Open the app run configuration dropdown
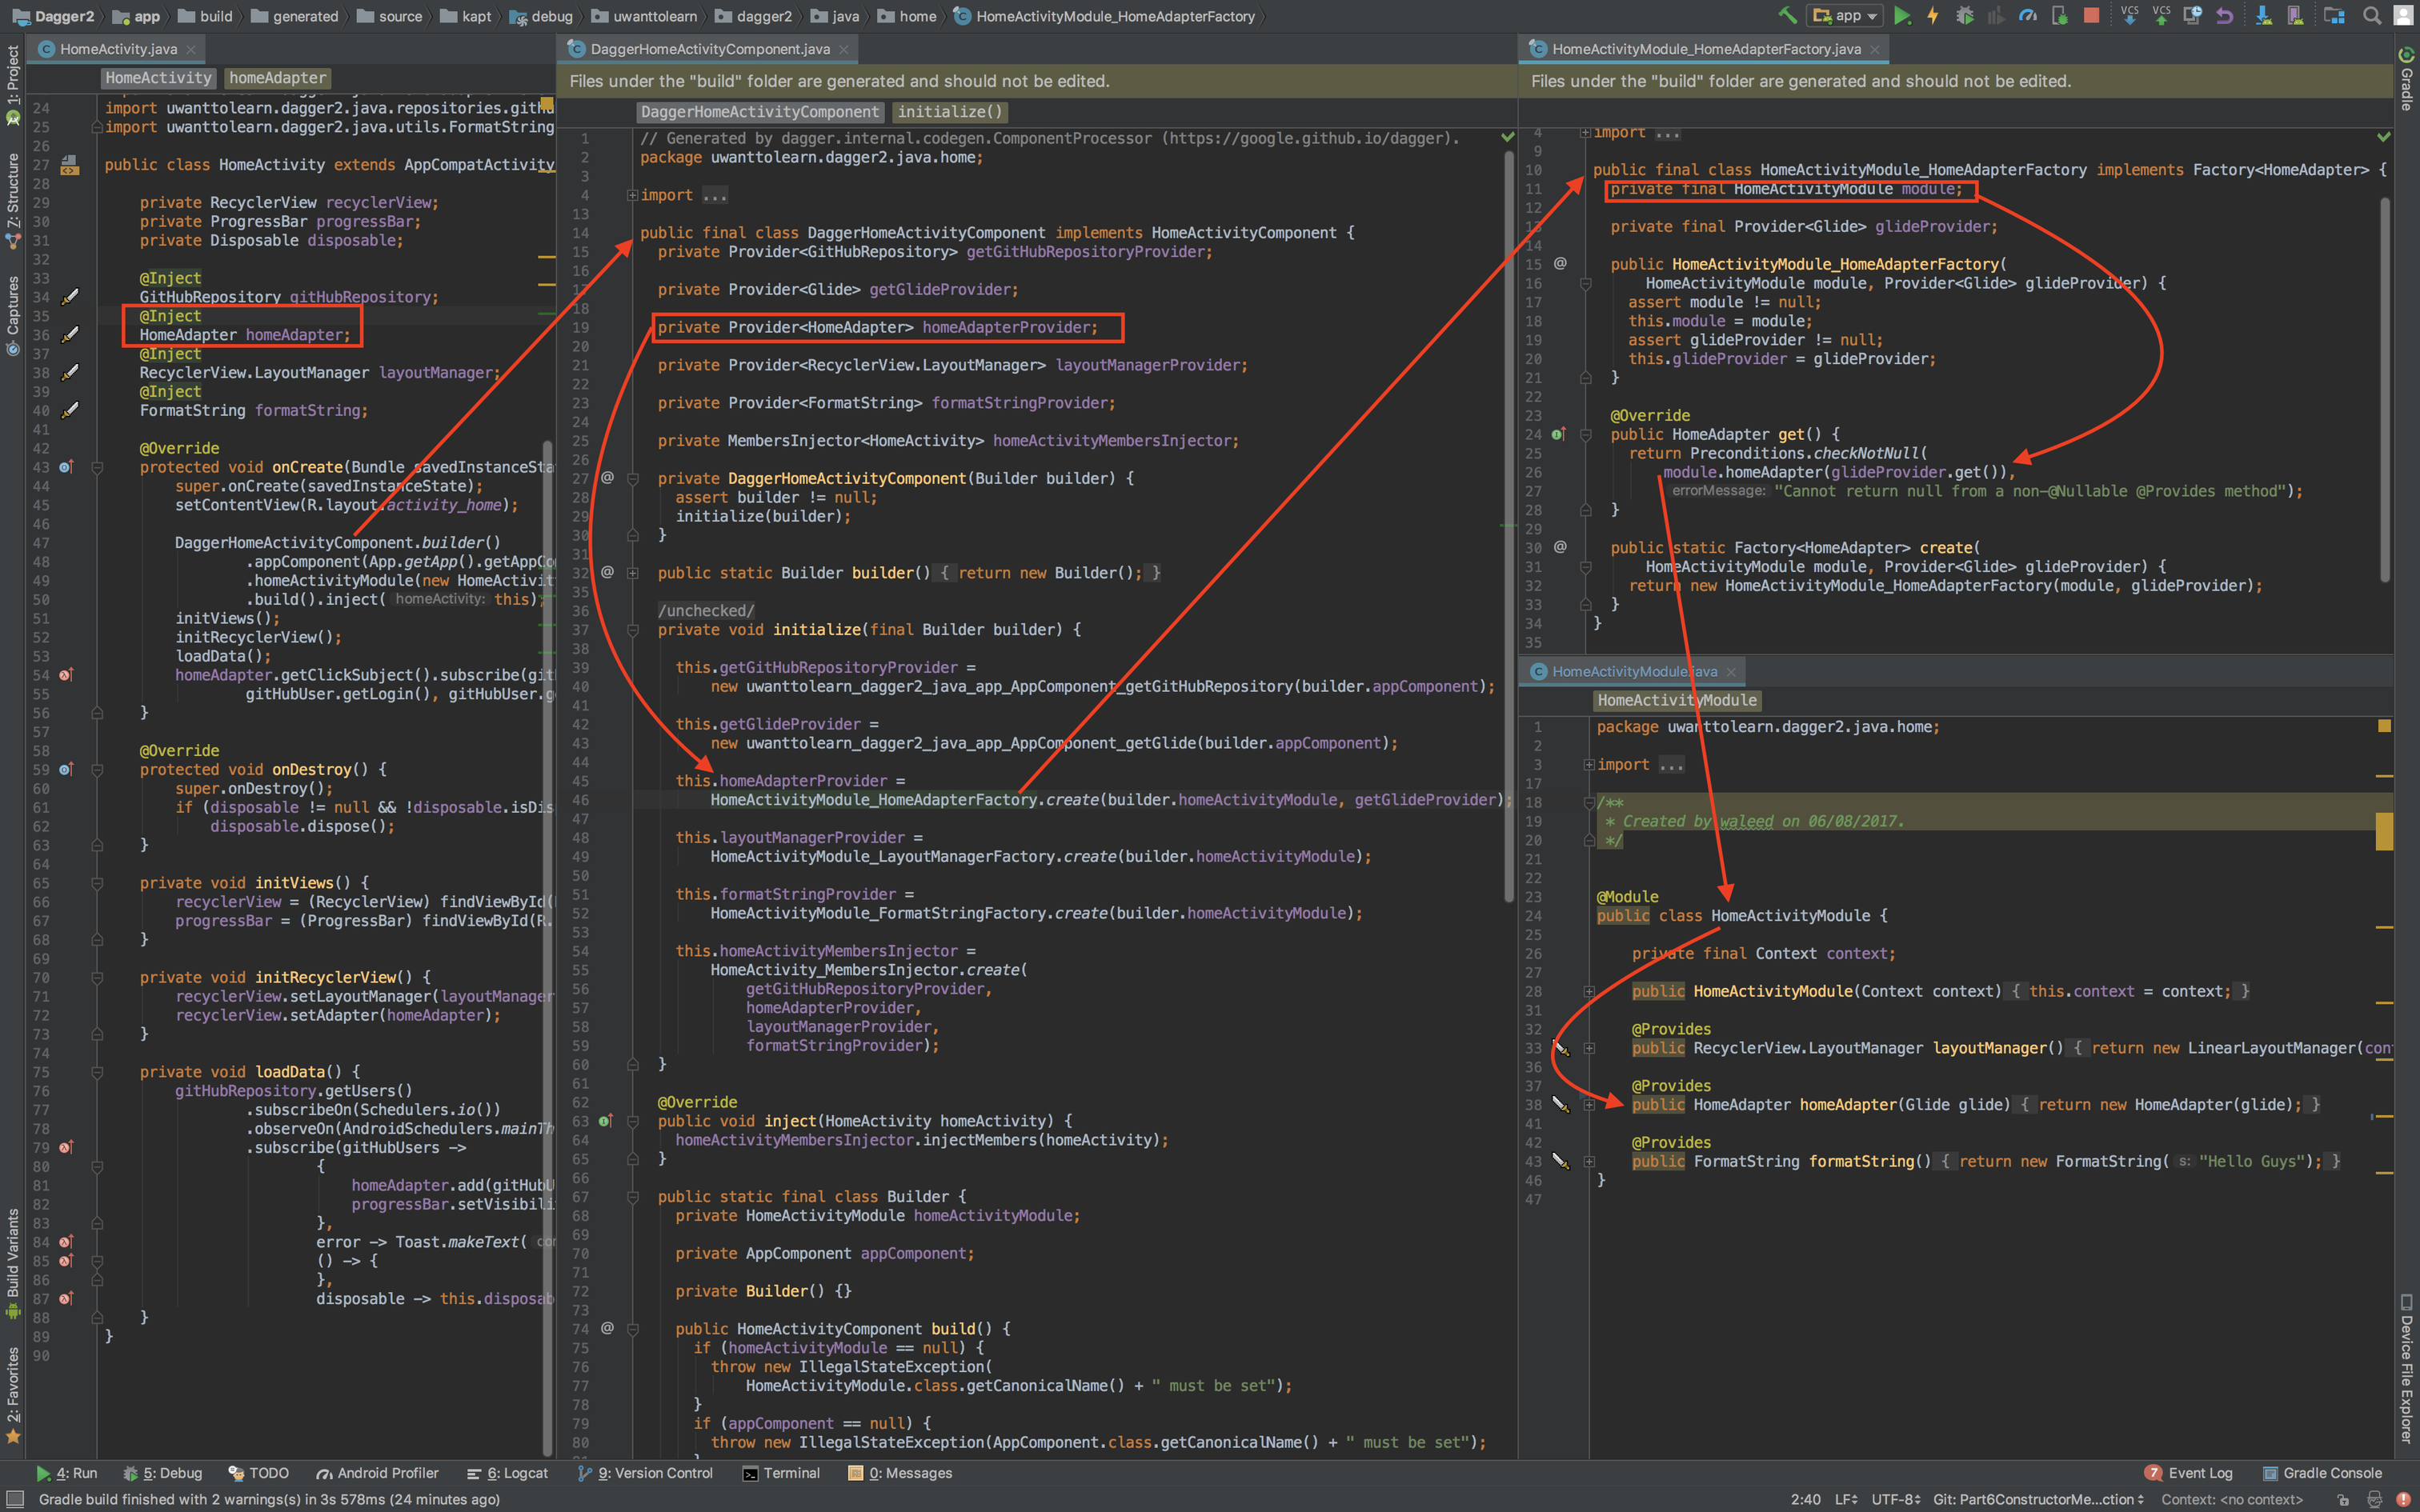Screen dimensions: 2420x1512 point(1846,16)
